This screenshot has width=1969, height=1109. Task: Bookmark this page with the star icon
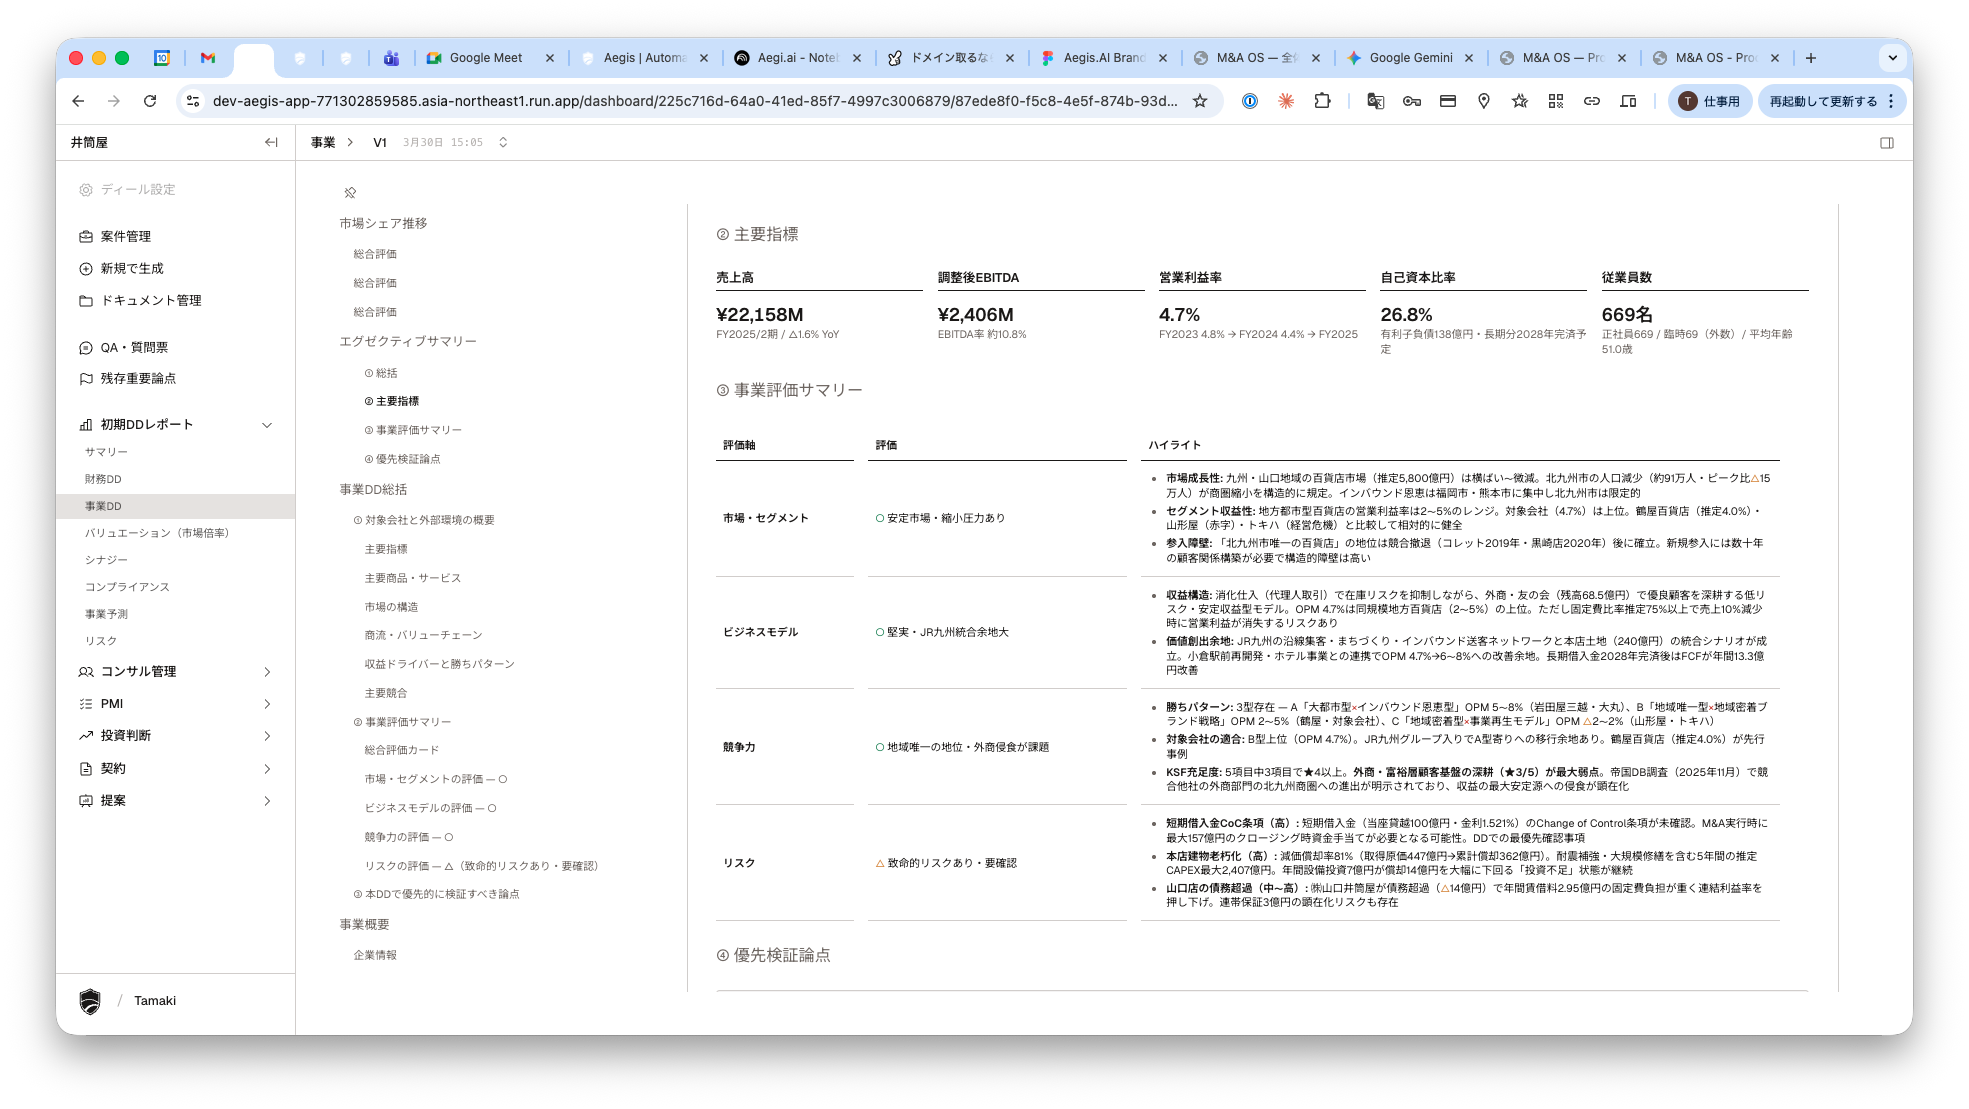(x=1199, y=101)
